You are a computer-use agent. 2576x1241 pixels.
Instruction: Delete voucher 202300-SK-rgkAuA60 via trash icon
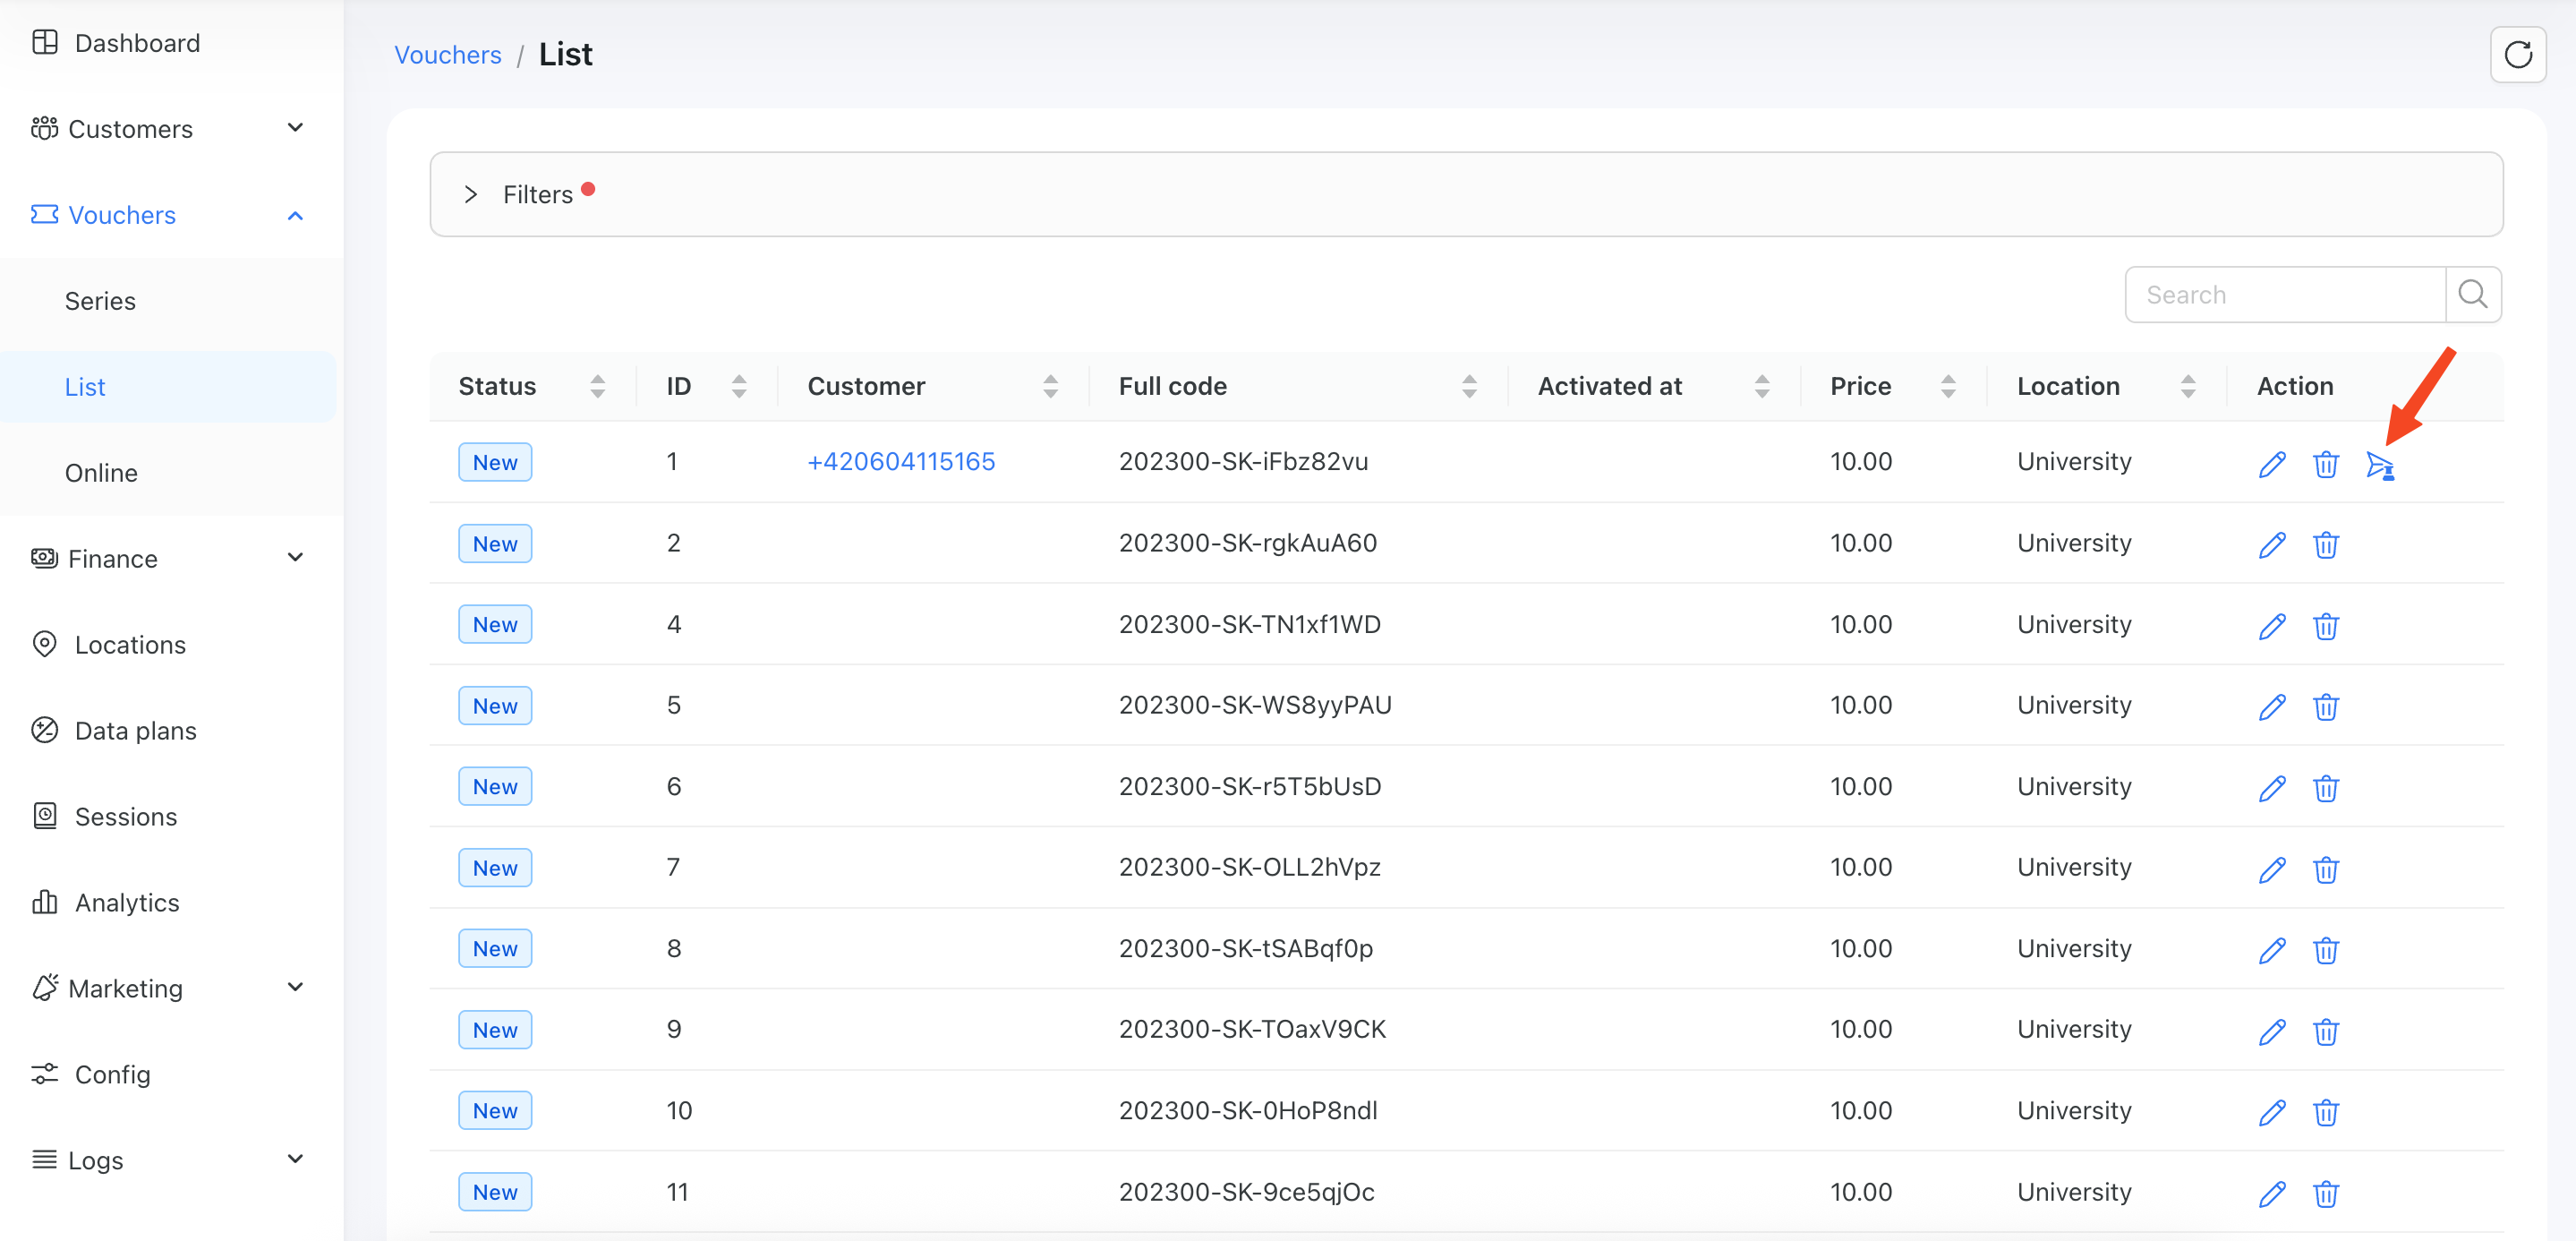pos(2325,544)
